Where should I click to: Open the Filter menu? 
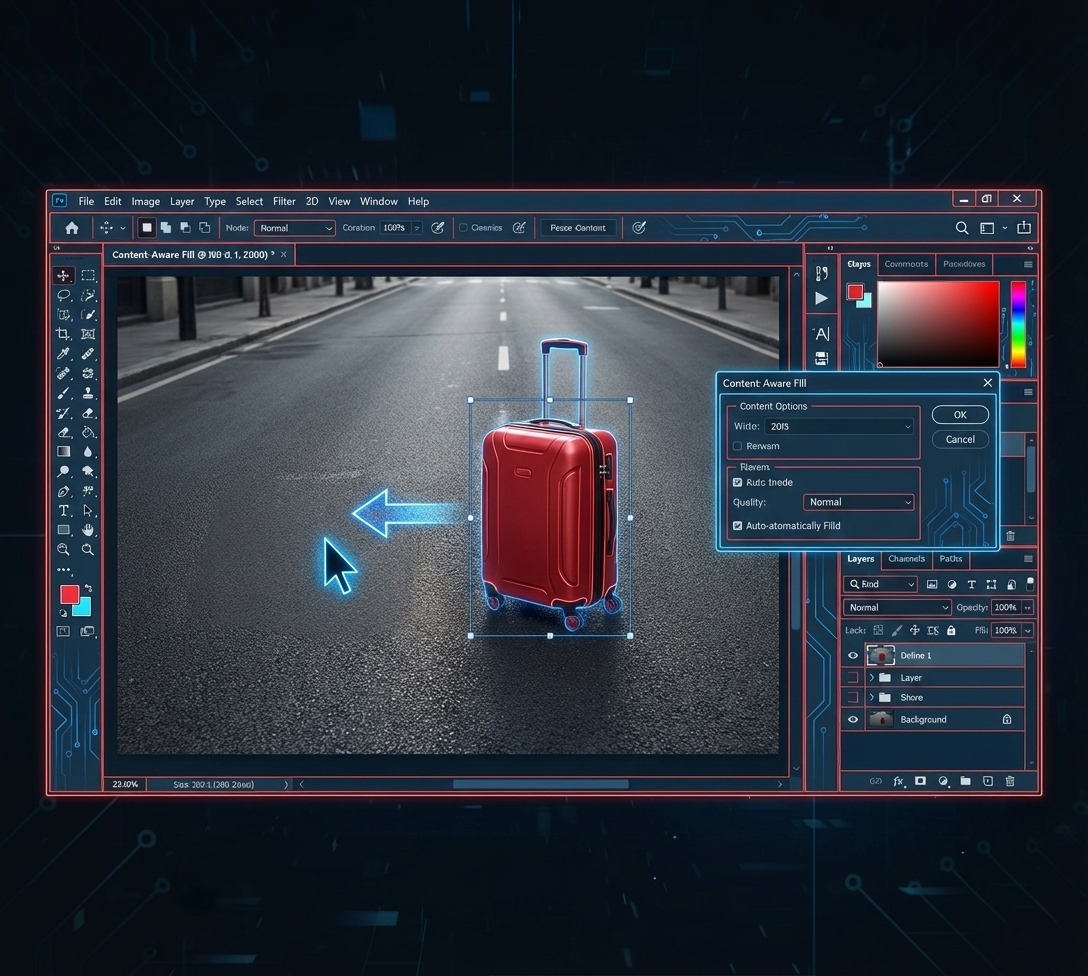coord(284,201)
